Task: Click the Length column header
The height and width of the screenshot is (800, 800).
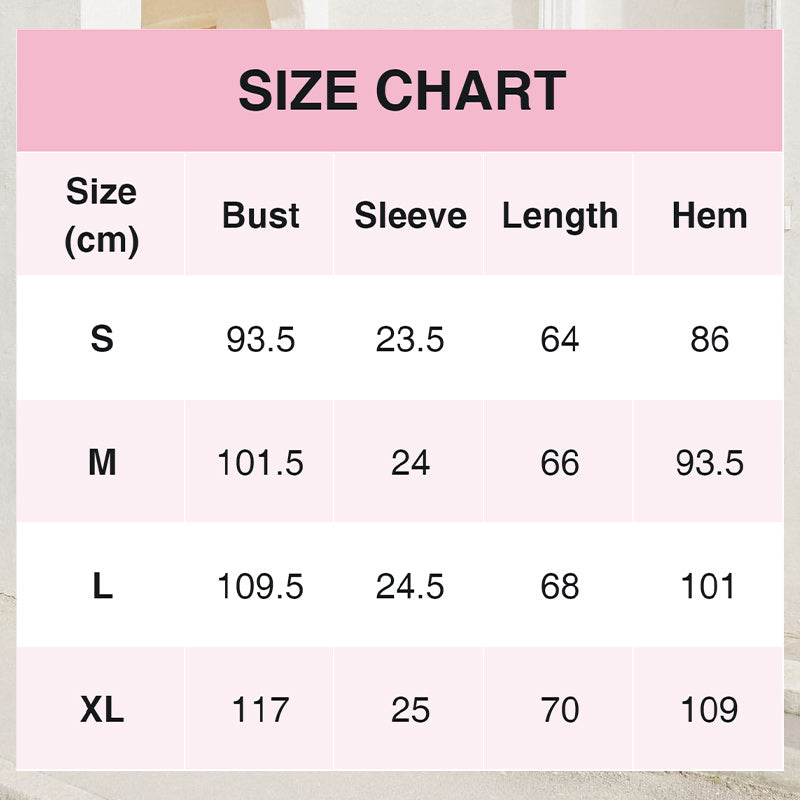Action: [x=559, y=215]
